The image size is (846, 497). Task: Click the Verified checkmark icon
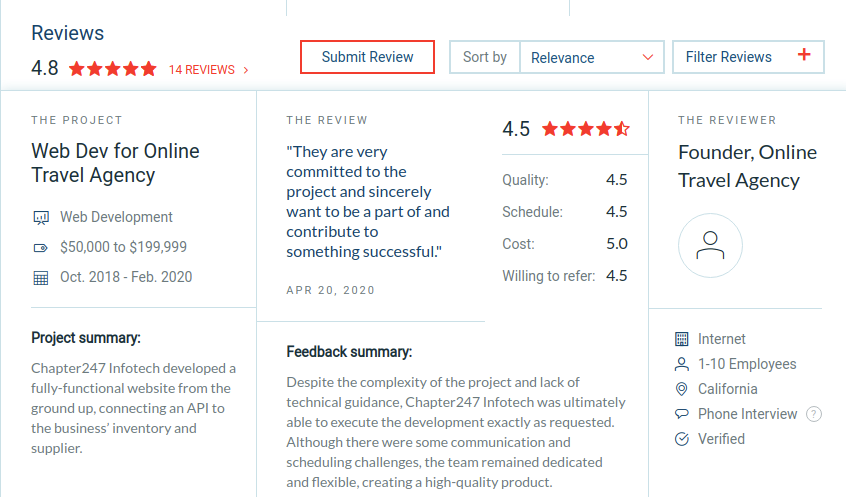(x=682, y=439)
